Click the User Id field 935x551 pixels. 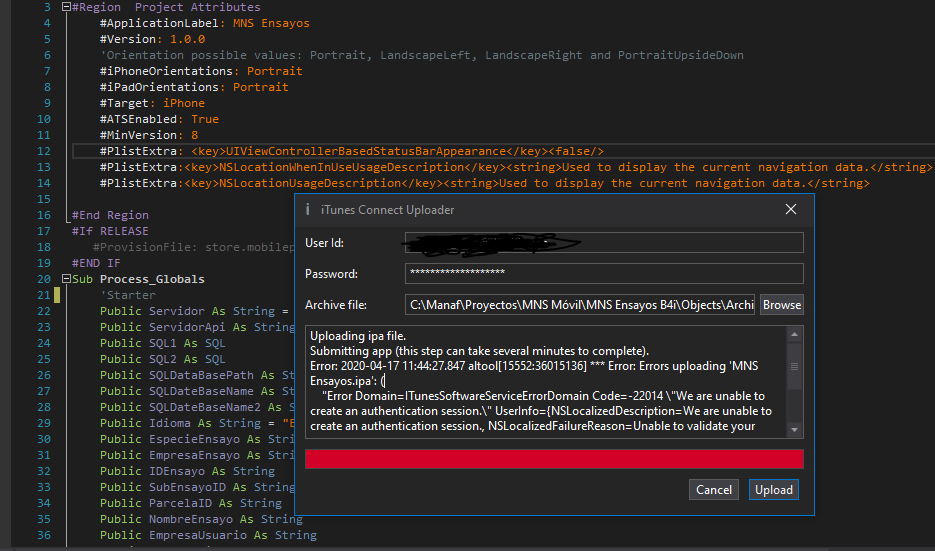tap(604, 243)
